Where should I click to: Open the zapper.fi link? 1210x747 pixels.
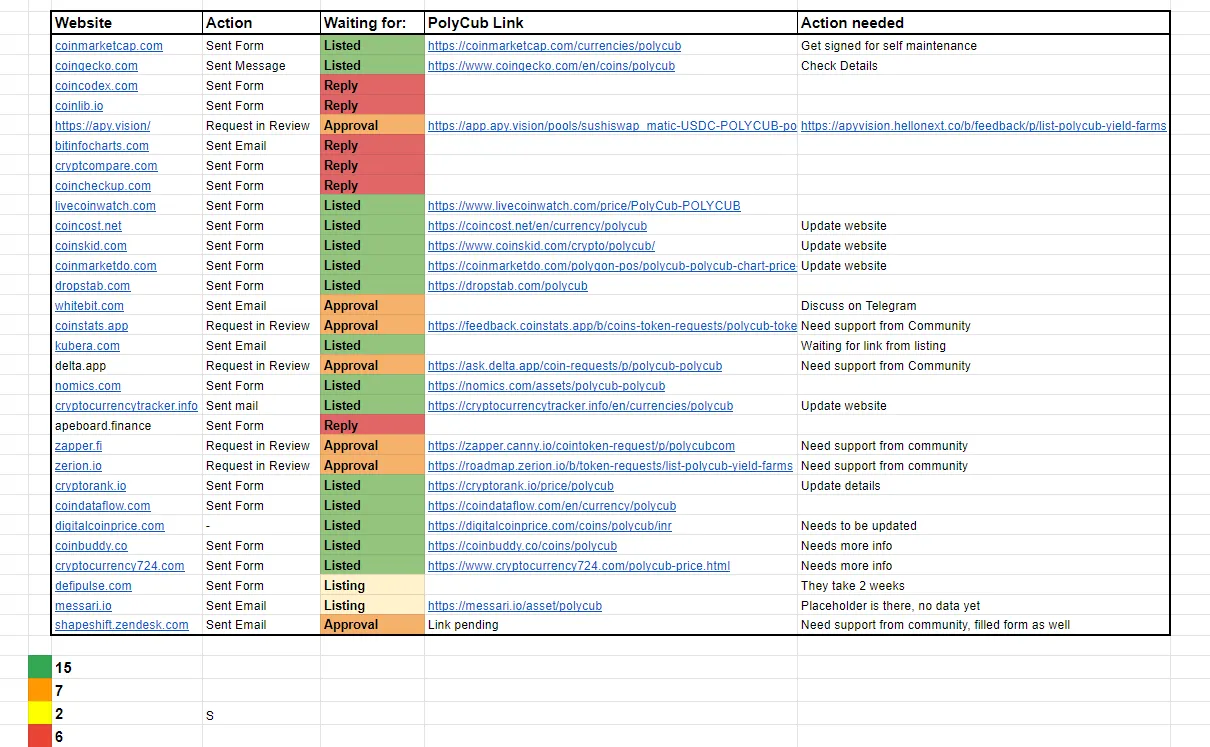[x=78, y=446]
